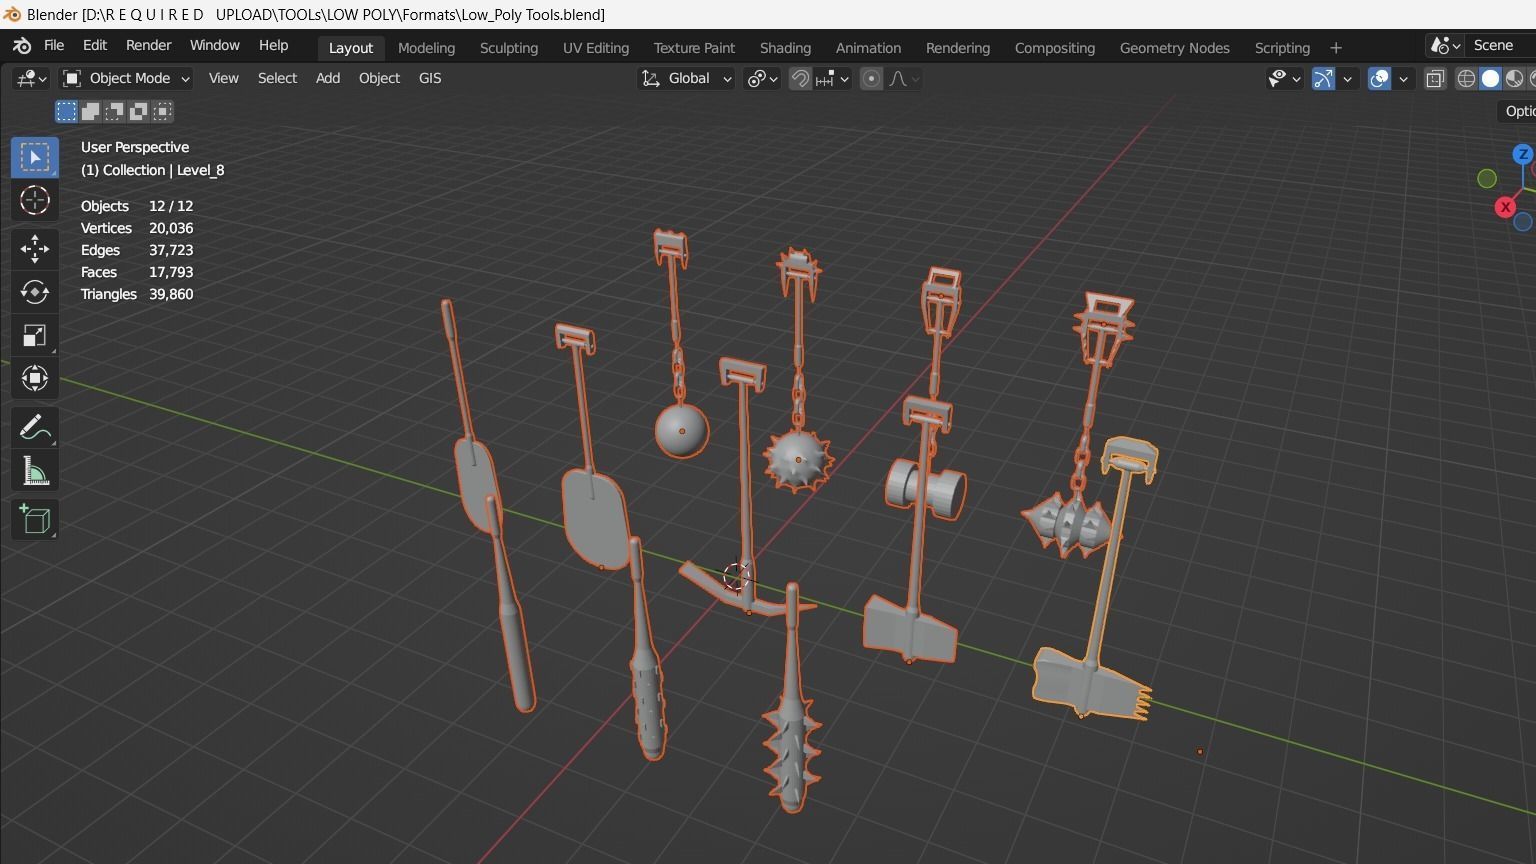1536x864 pixels.
Task: Switch to the UV Editing tab
Action: [x=596, y=48]
